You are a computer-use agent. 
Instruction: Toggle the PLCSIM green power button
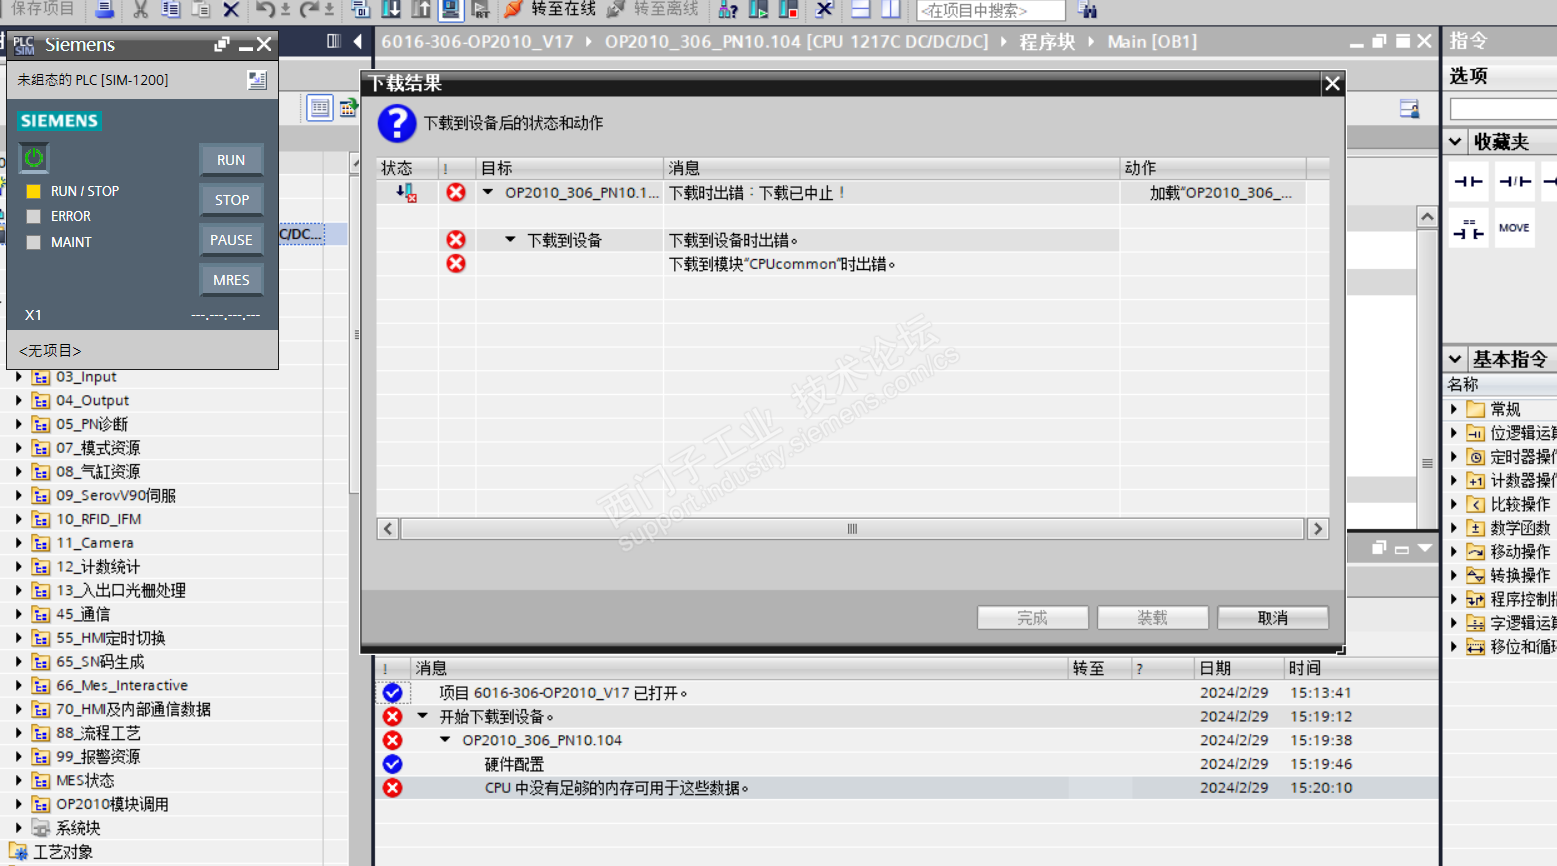[34, 158]
